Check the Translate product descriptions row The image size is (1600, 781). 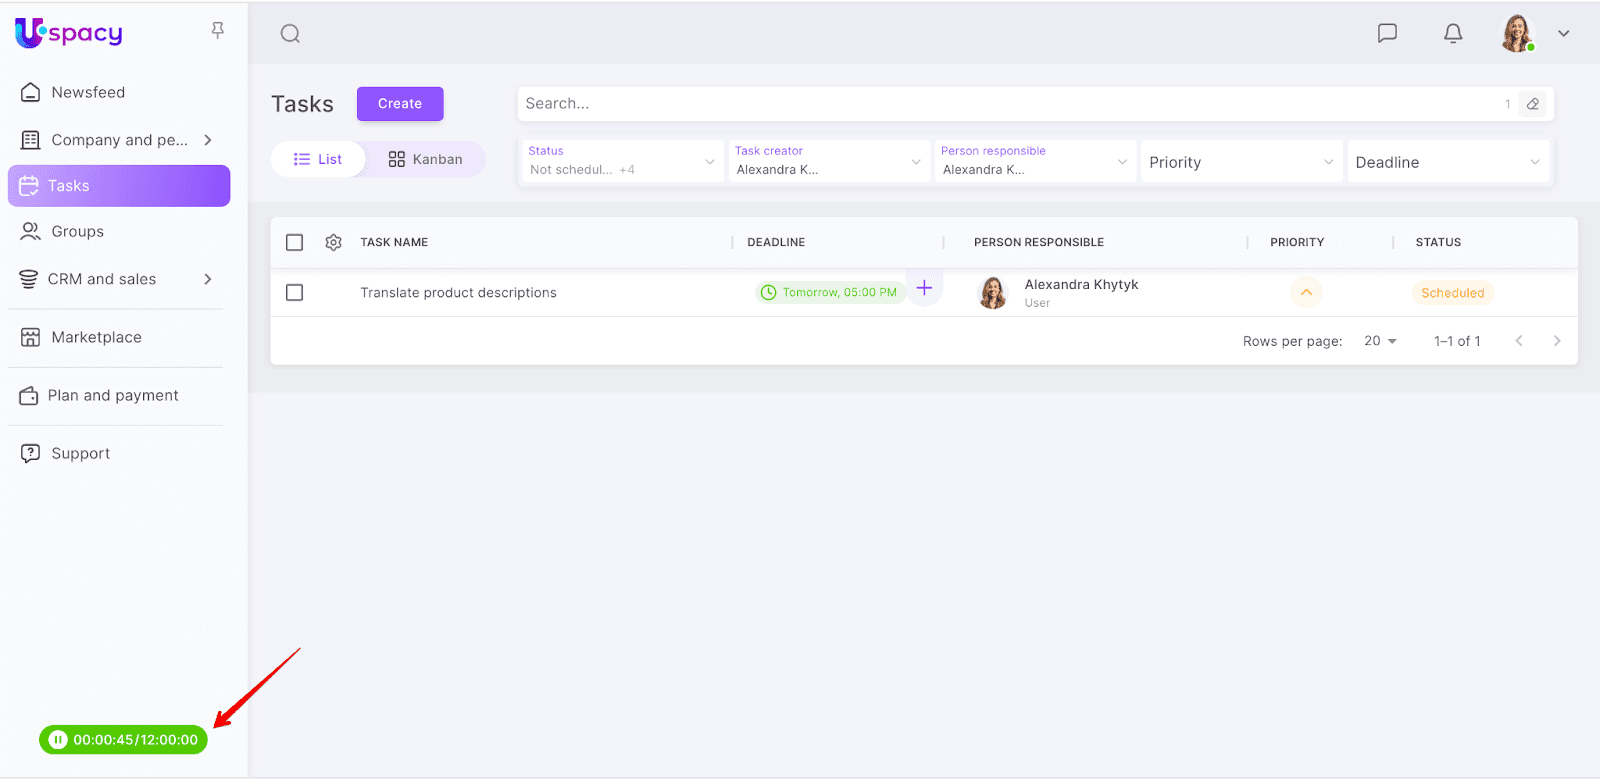coord(294,293)
